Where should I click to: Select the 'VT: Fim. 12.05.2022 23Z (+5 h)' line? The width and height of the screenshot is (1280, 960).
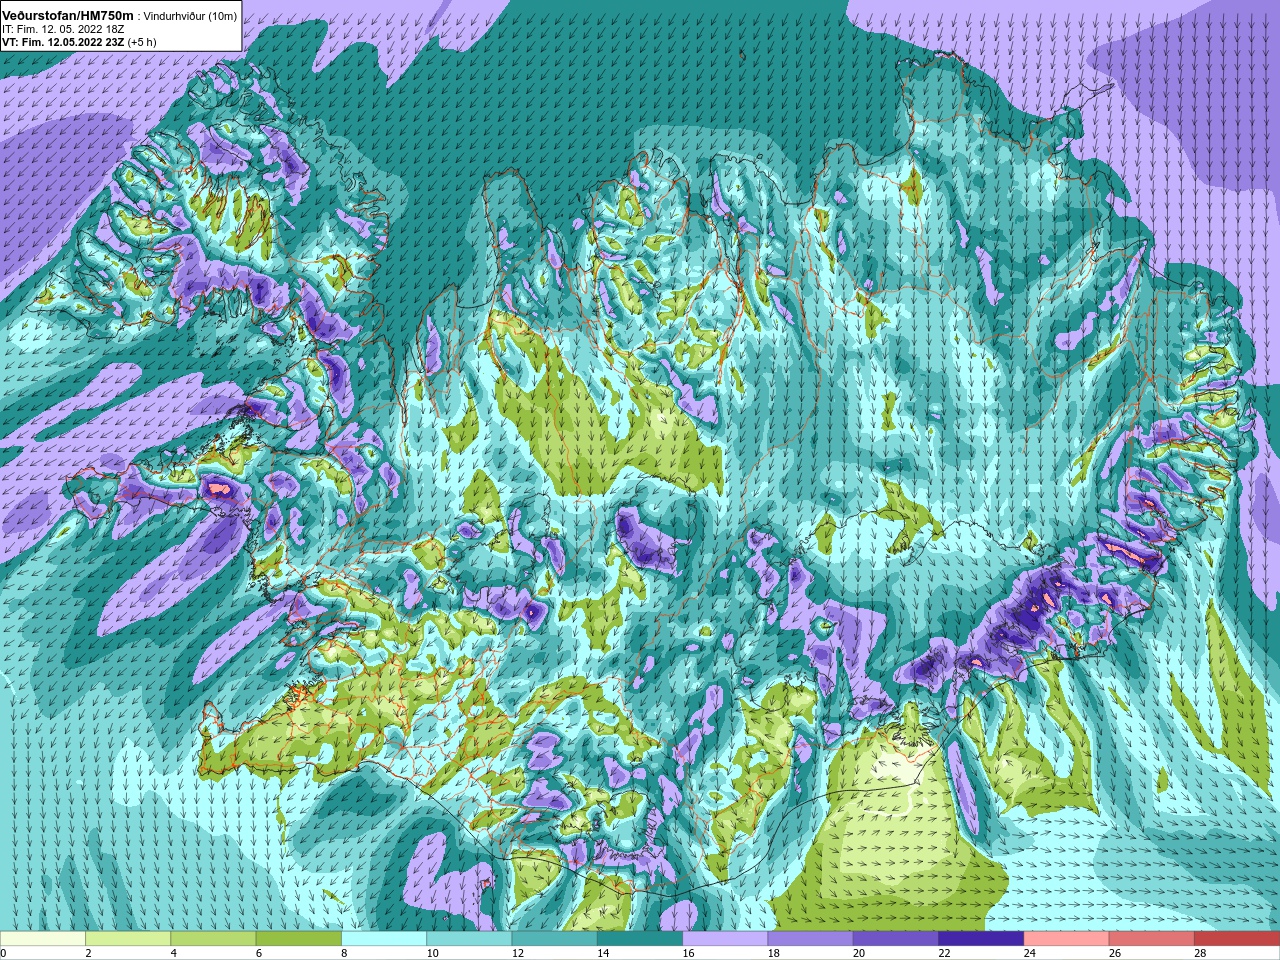point(79,43)
